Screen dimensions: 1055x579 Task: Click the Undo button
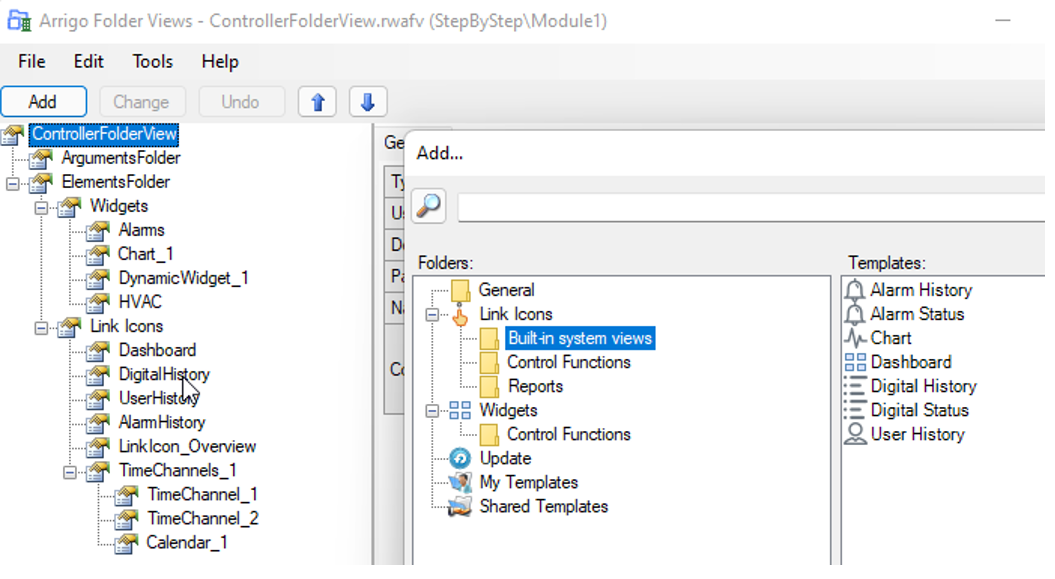coord(242,102)
